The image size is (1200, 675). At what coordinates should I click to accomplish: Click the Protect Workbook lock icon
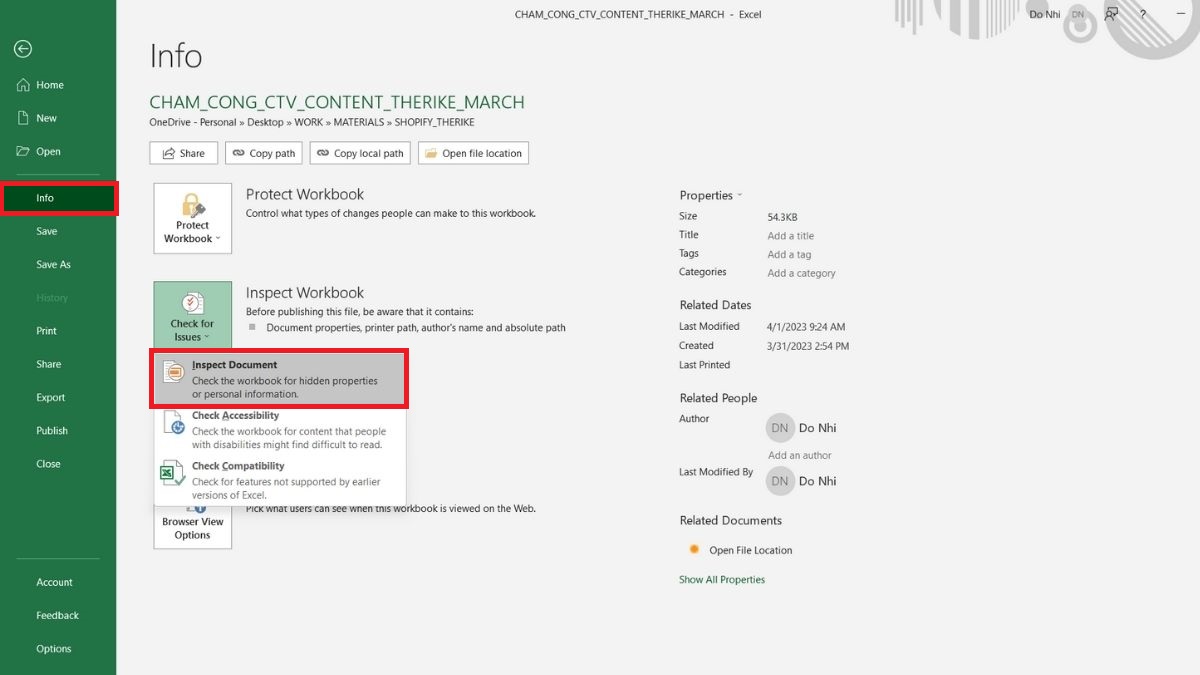pyautogui.click(x=192, y=208)
